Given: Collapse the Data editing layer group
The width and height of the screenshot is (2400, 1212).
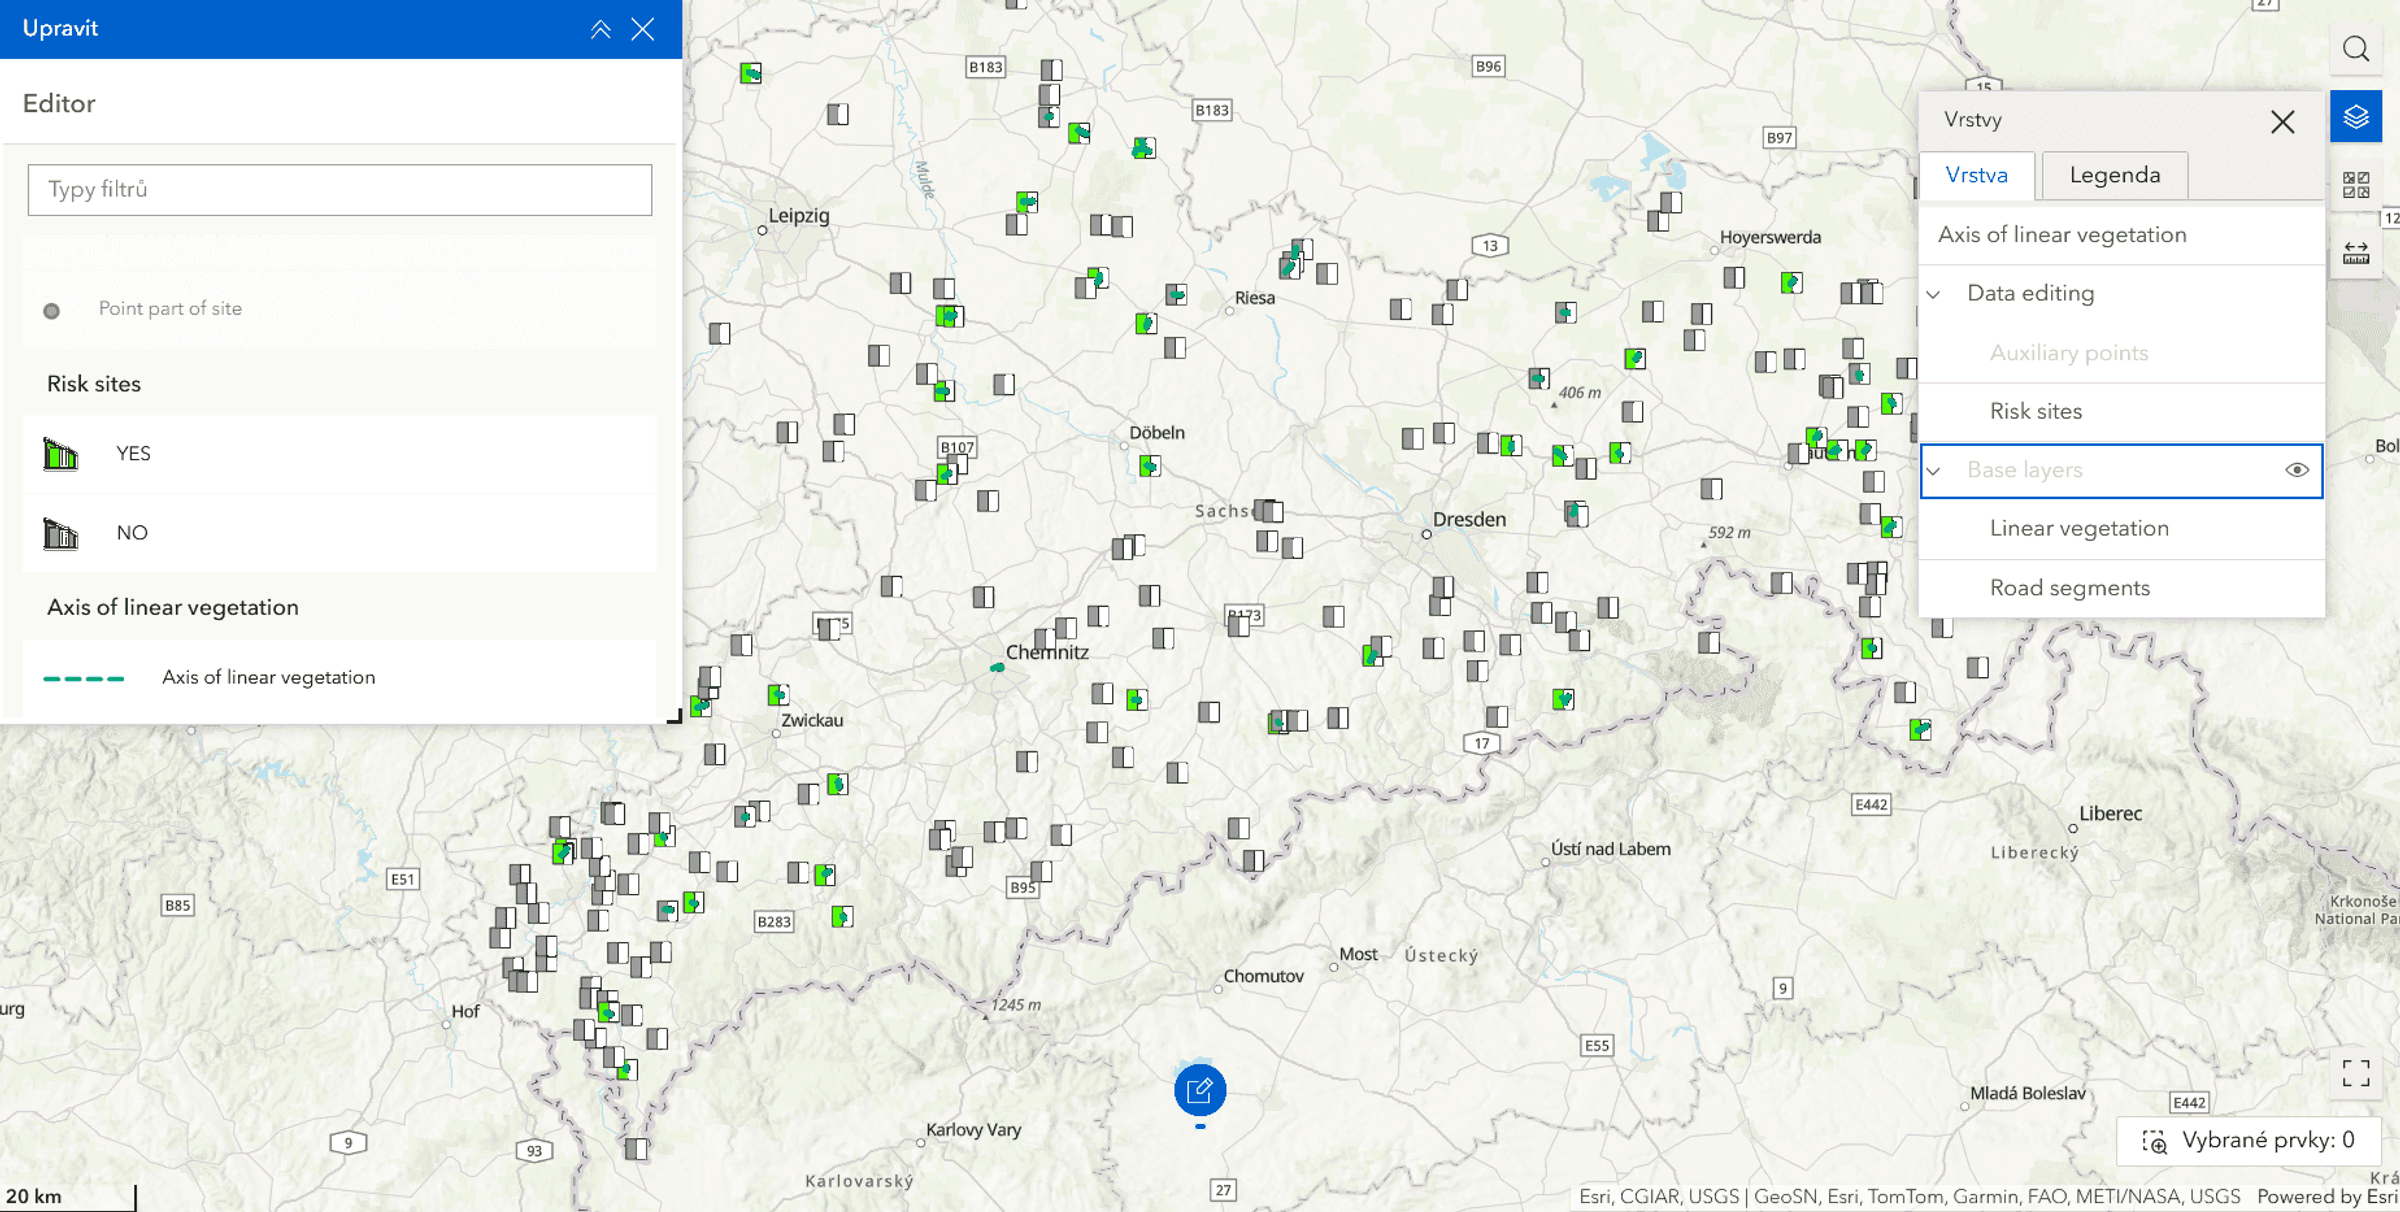Looking at the screenshot, I should [x=1934, y=294].
